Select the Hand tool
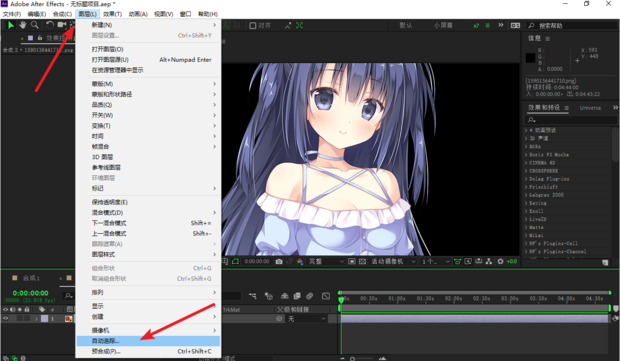Viewport: 620px width, 361px height. (23, 25)
